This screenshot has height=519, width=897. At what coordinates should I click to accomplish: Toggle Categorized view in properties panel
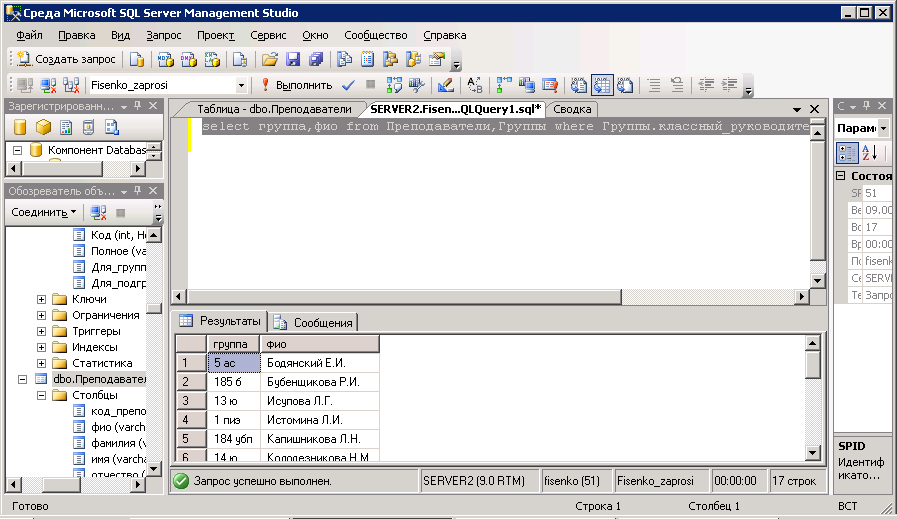point(847,153)
